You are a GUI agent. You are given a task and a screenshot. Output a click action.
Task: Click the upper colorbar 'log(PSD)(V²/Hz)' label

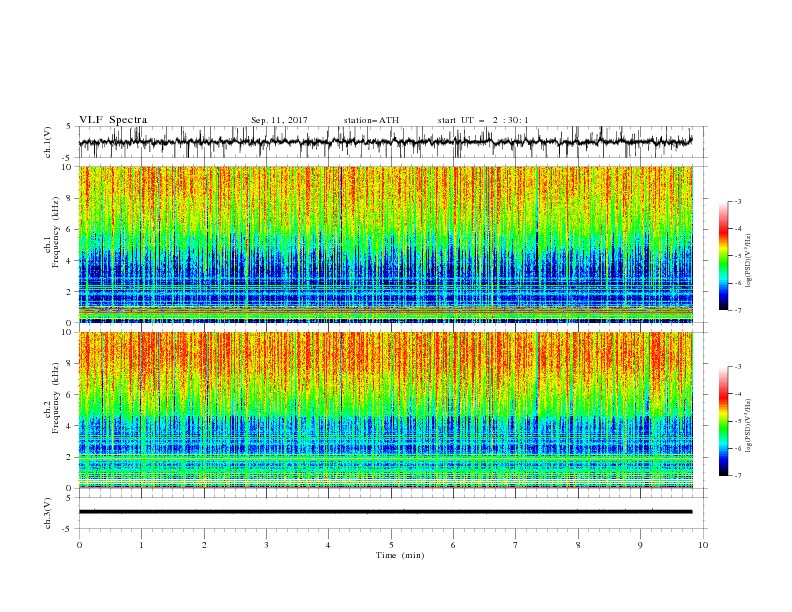[x=749, y=261]
